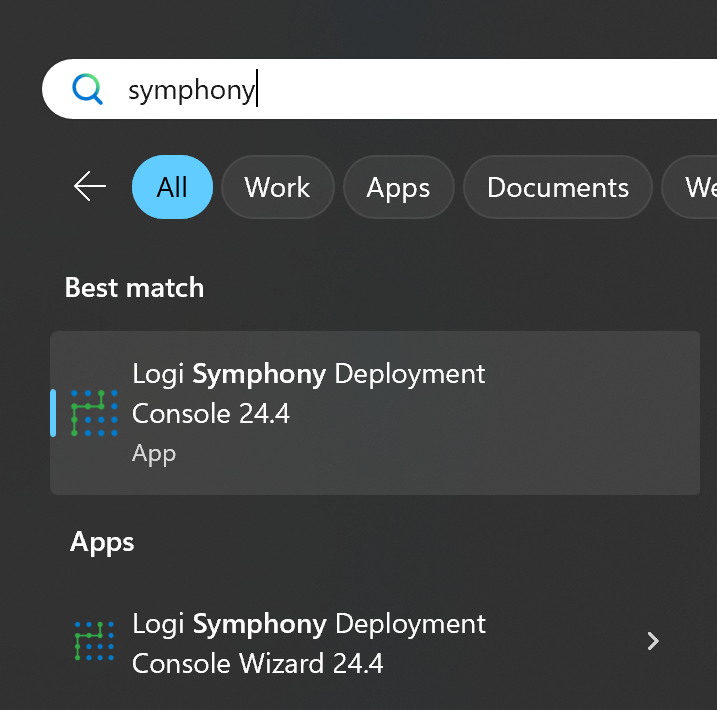Expand the Console Wizard result chevron
717x710 pixels.
653,641
